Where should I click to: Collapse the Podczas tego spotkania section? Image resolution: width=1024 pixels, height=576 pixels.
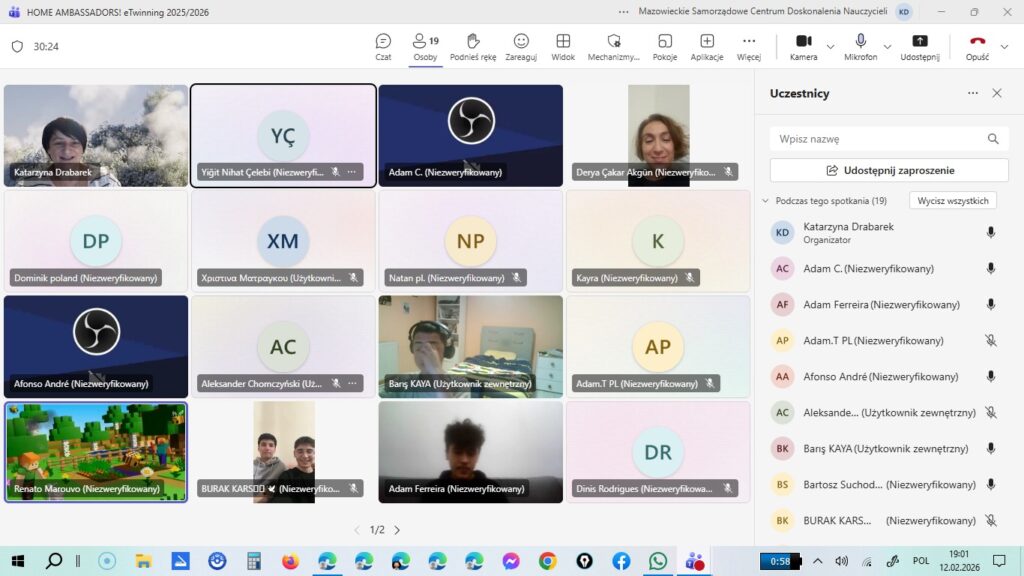click(x=765, y=201)
